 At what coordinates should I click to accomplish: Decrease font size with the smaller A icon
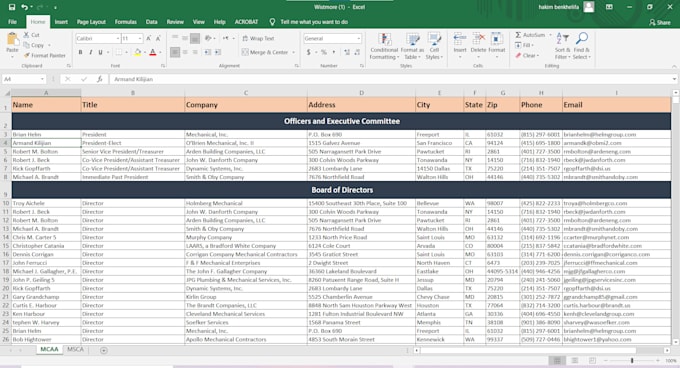(x=158, y=39)
